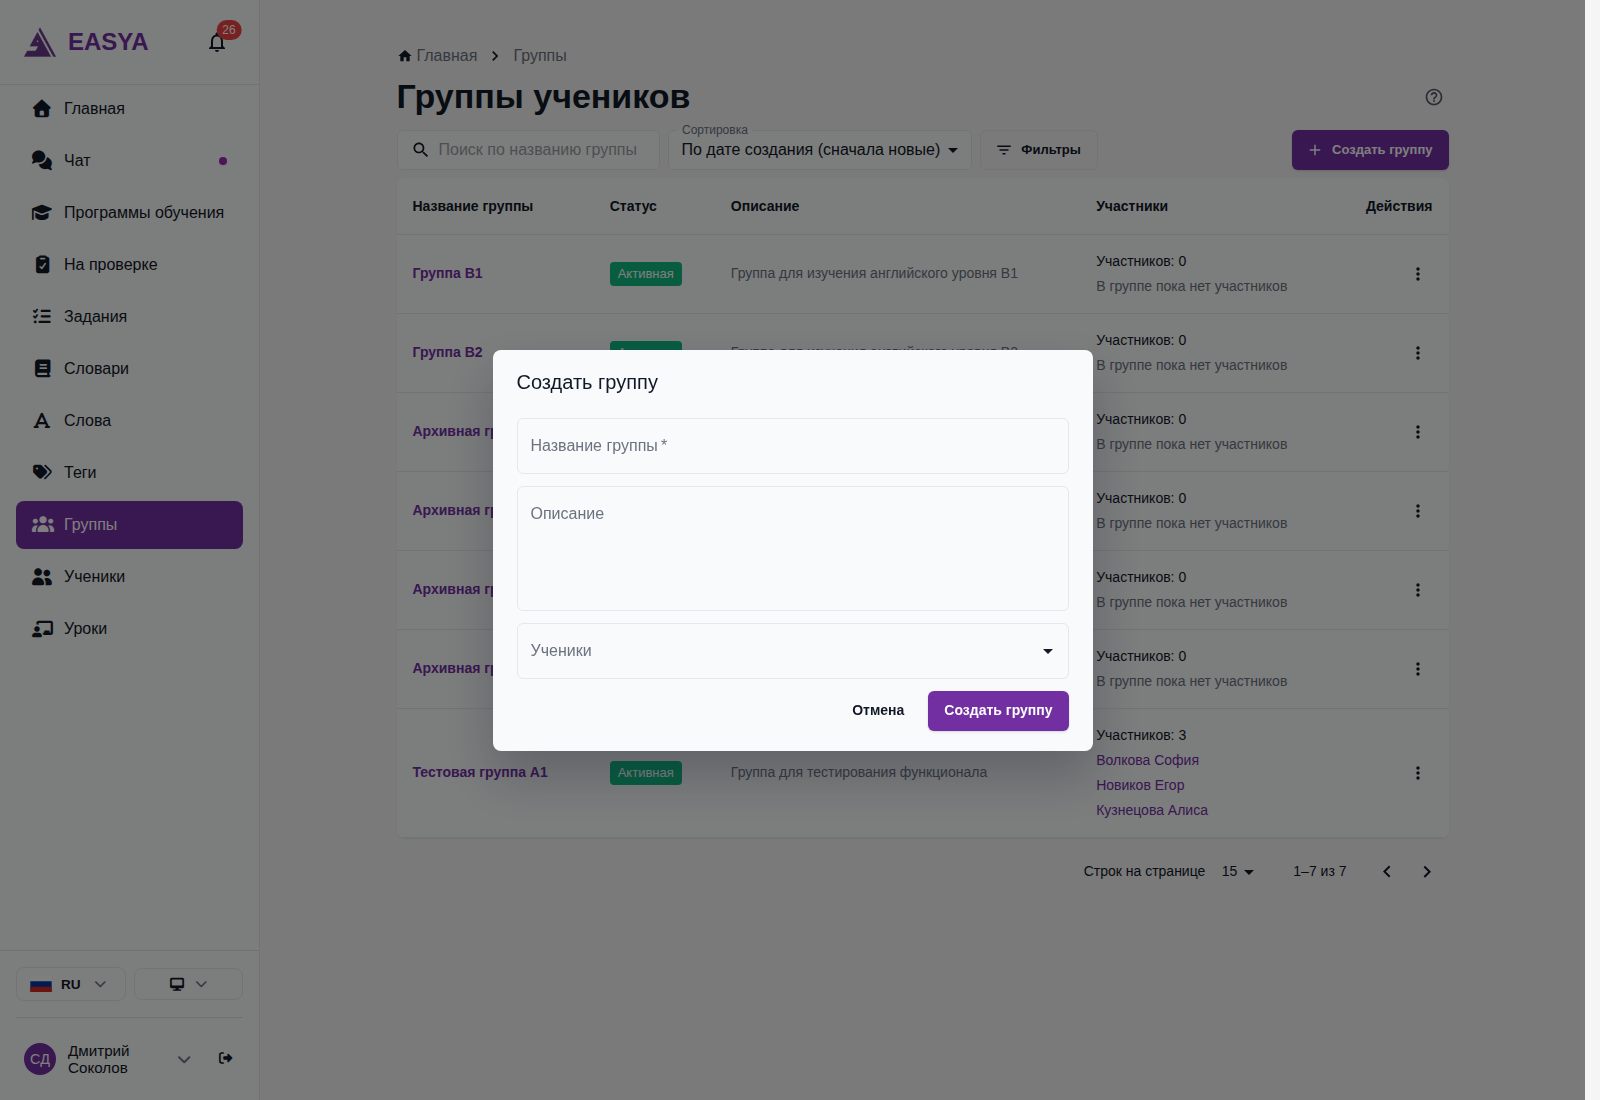Click search magnifier icon in group search
The width and height of the screenshot is (1600, 1100).
coord(421,150)
